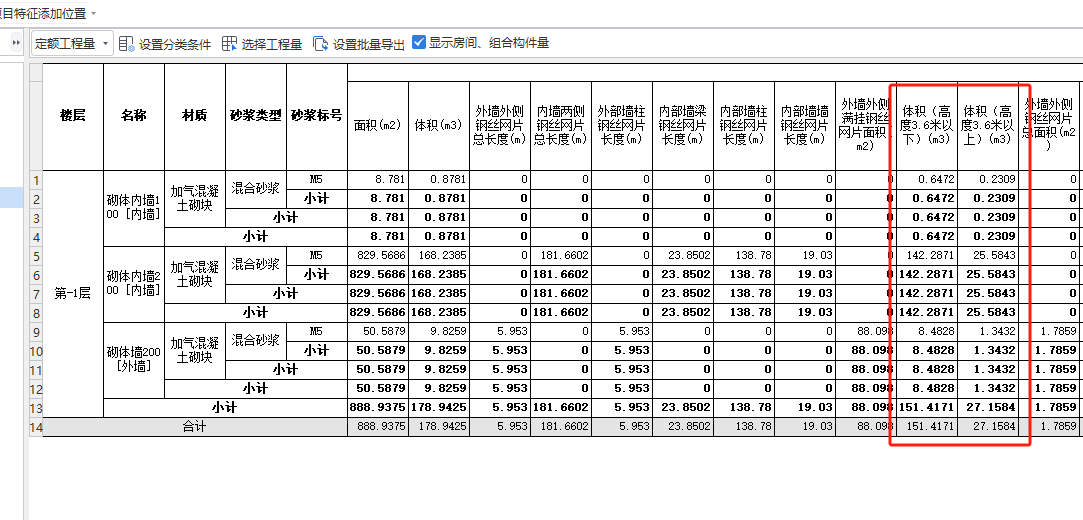Click 外墙外侧钢丝网片总长度 header

pos(500,126)
